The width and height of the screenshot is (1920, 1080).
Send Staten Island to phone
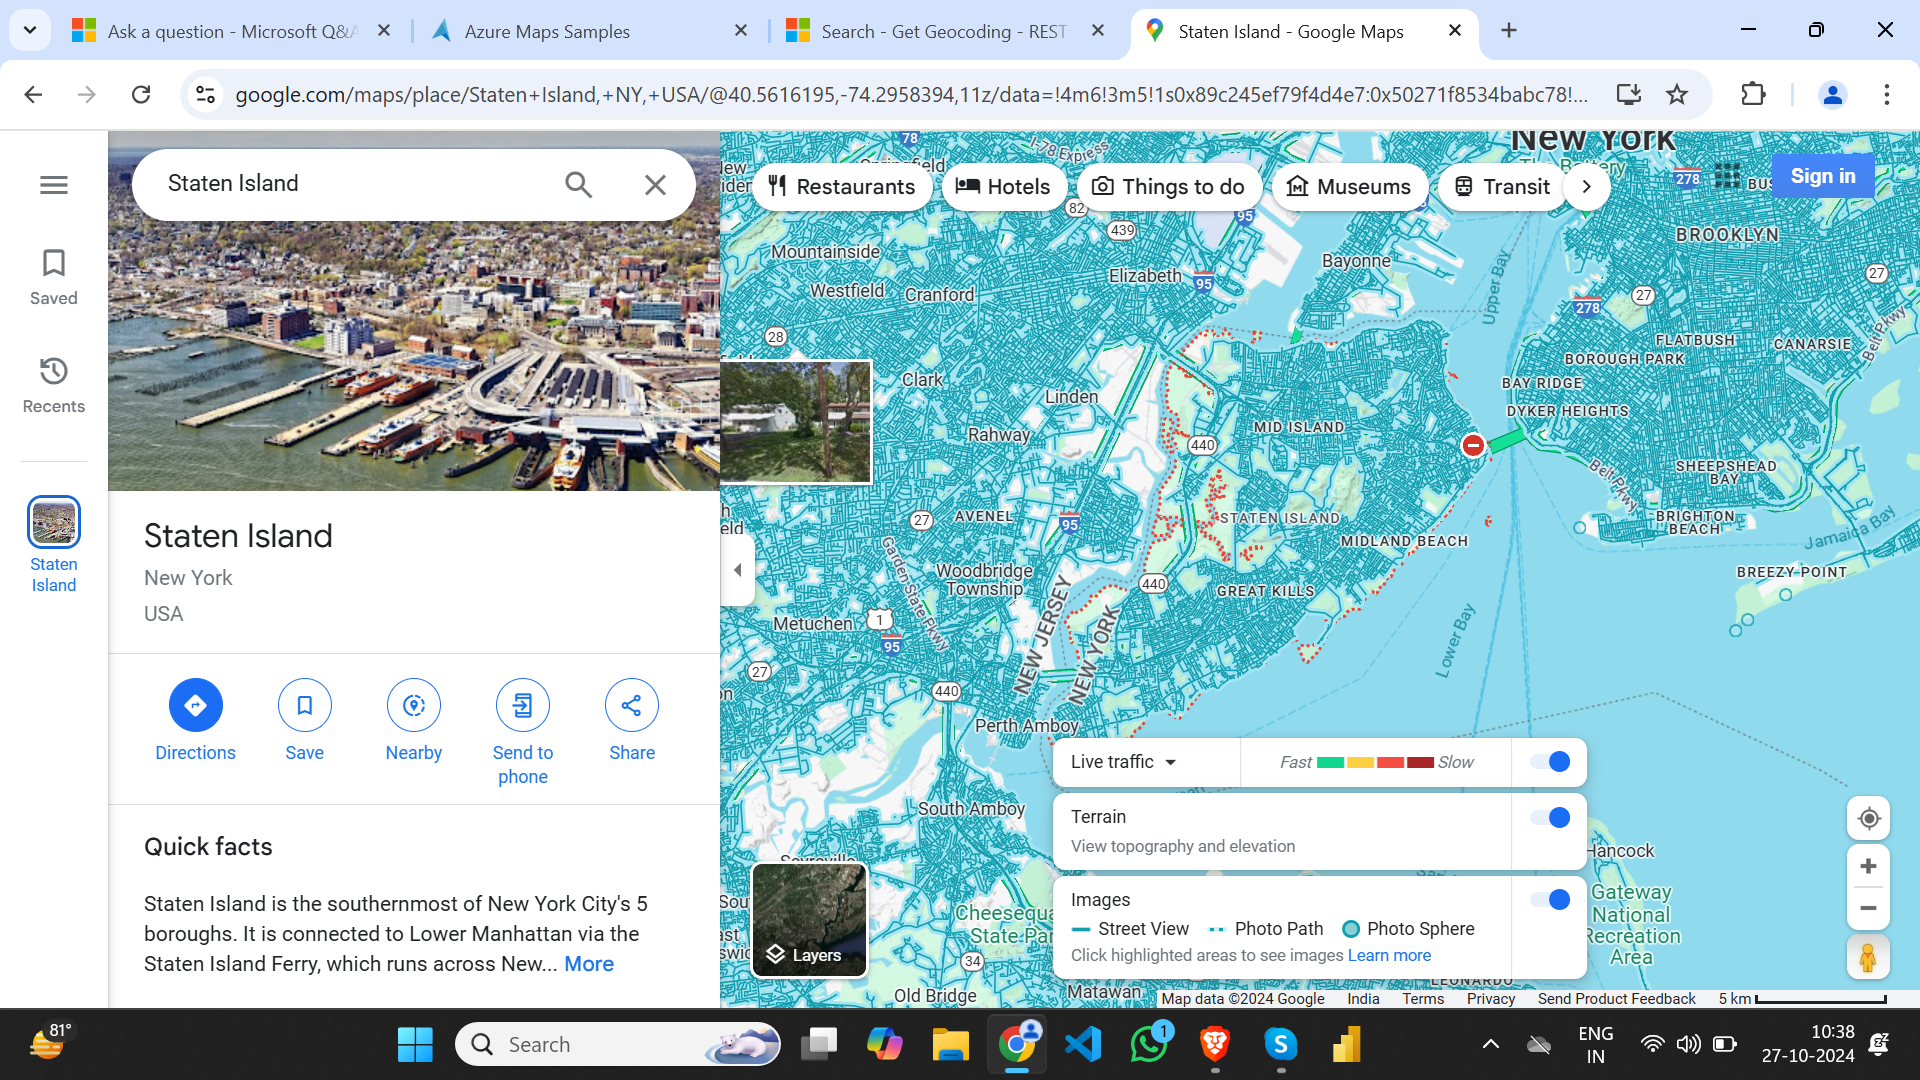tap(523, 732)
